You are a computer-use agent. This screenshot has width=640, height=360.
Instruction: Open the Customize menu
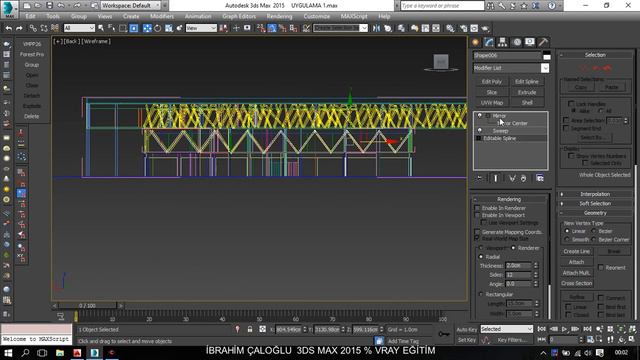click(317, 16)
